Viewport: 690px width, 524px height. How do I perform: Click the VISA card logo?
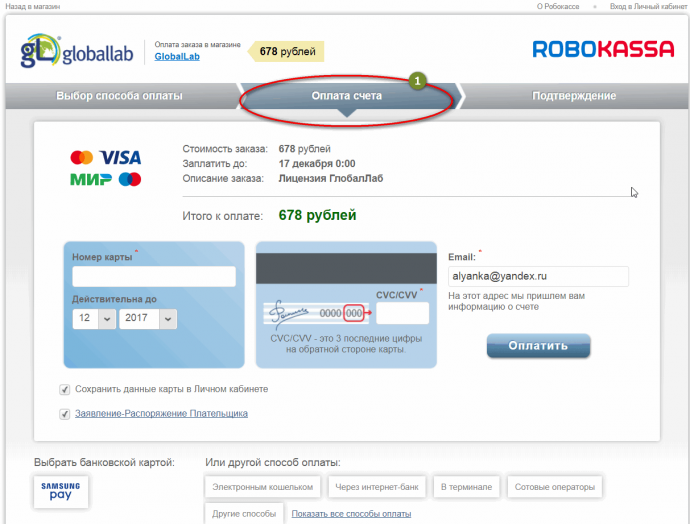click(120, 158)
